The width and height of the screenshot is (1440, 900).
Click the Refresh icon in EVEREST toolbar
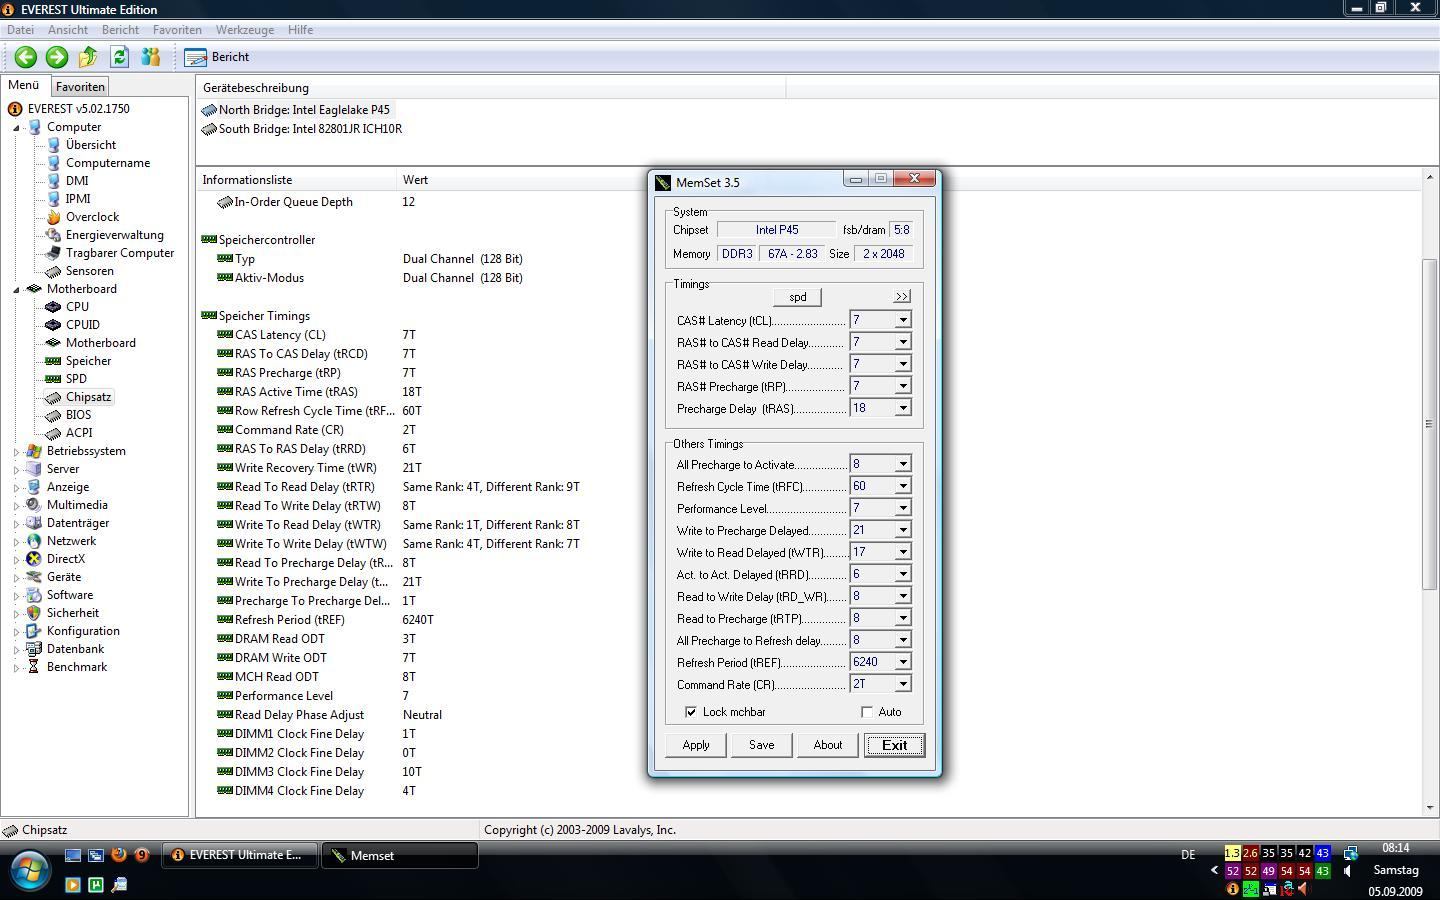pos(119,57)
